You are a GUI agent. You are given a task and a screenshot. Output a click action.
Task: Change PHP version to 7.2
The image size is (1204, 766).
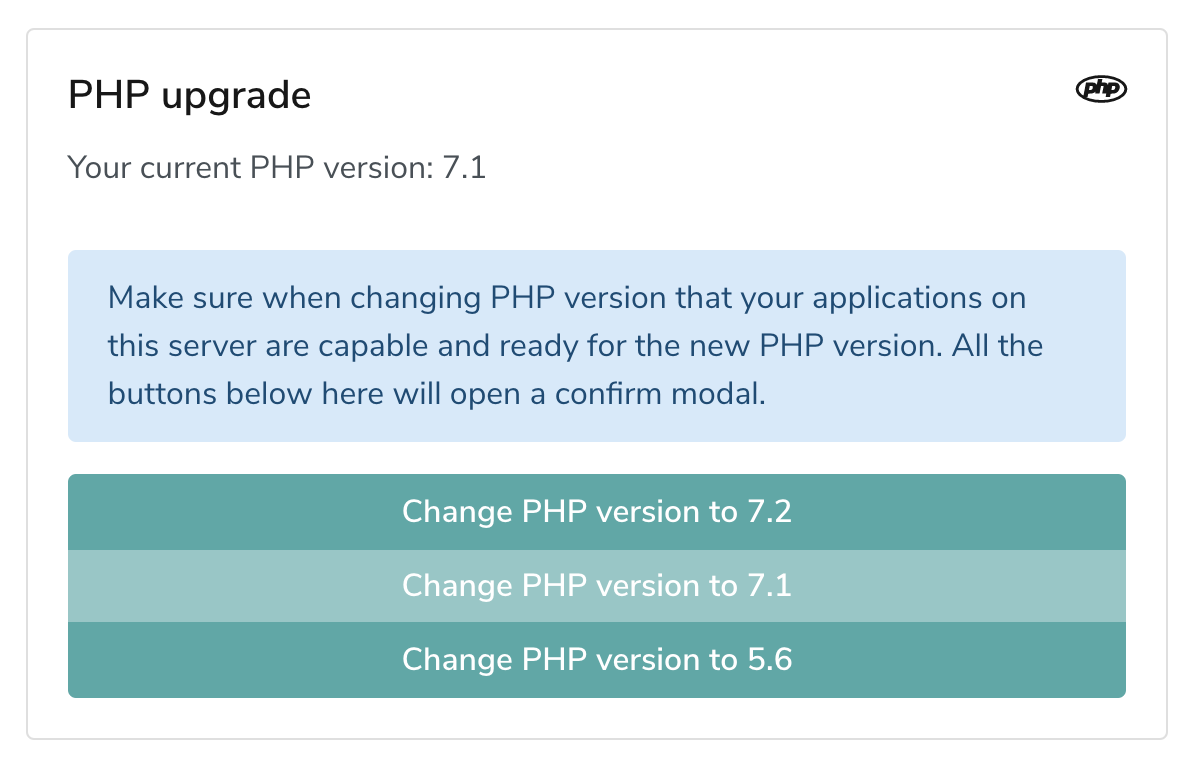(597, 512)
